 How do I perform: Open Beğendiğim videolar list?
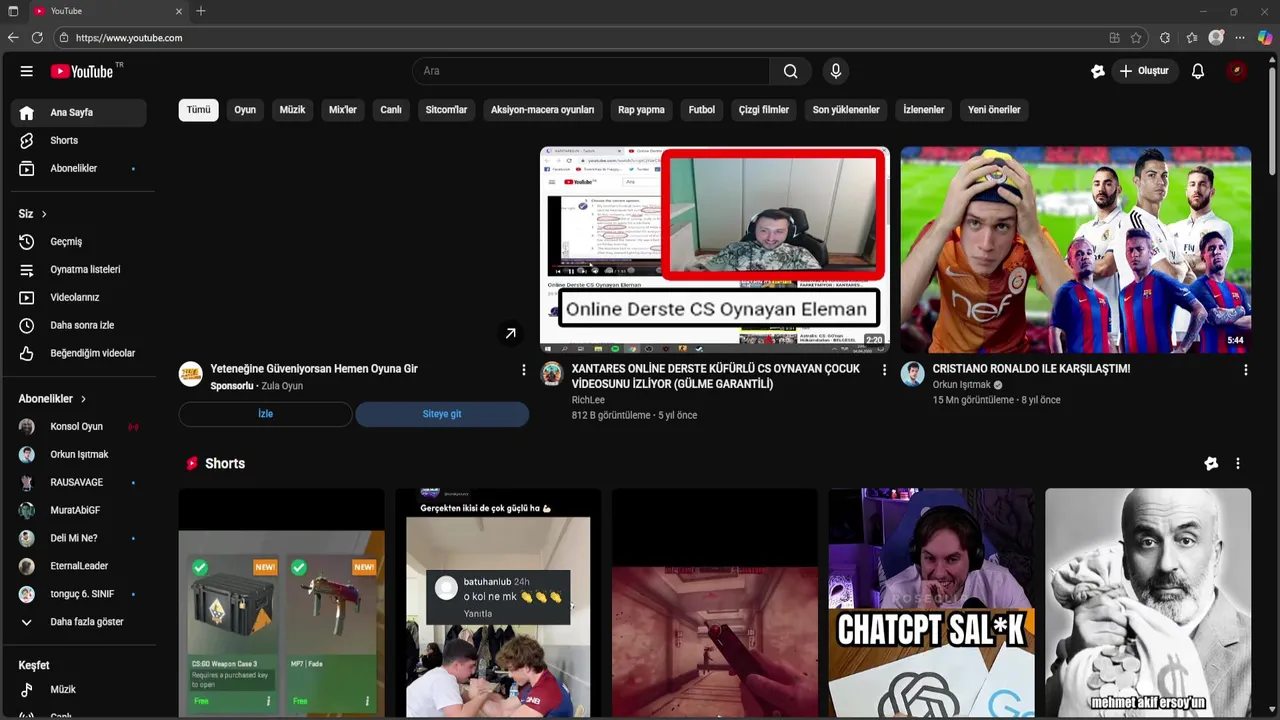79,354
